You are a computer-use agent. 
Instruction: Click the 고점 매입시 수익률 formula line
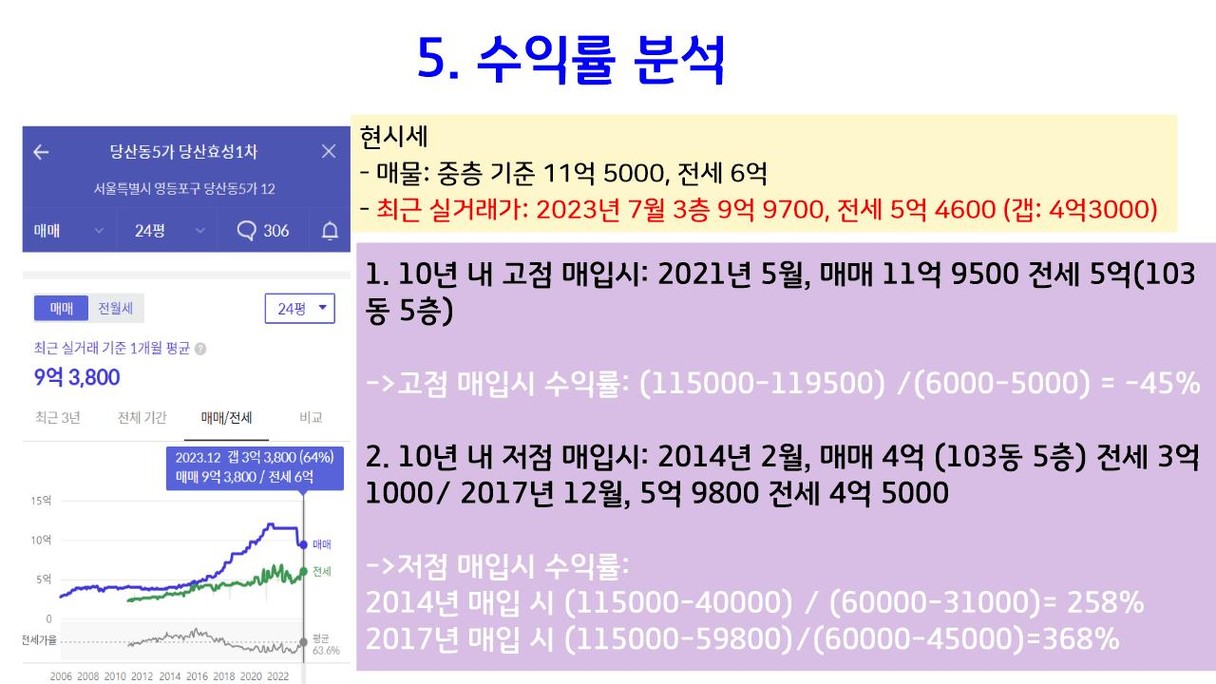point(783,383)
